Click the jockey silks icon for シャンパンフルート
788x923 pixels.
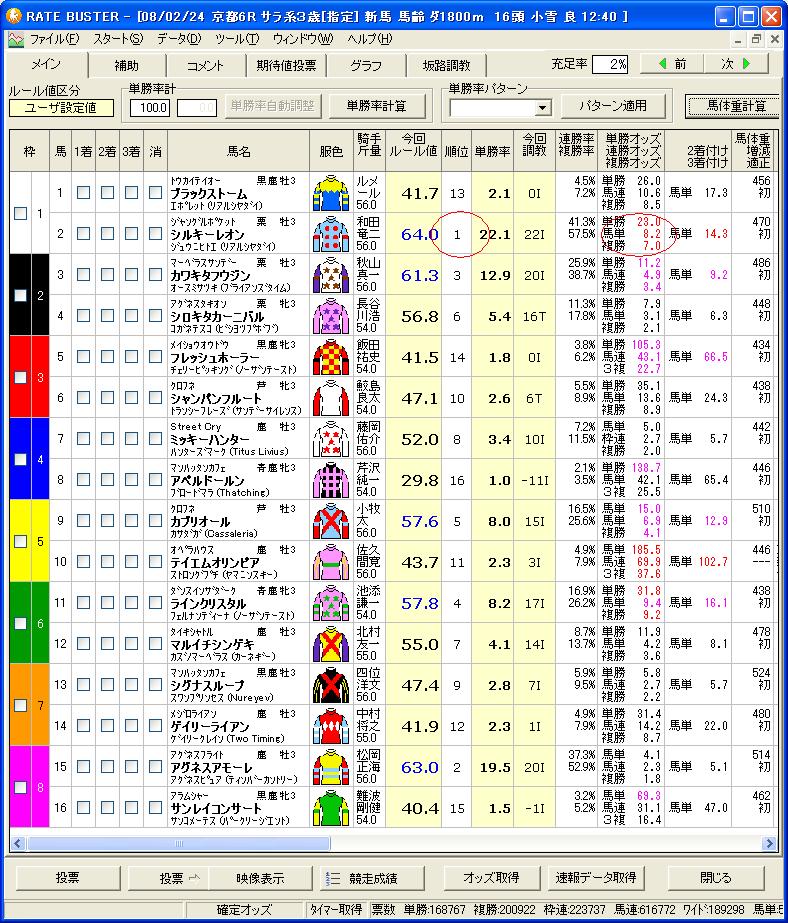coord(331,398)
